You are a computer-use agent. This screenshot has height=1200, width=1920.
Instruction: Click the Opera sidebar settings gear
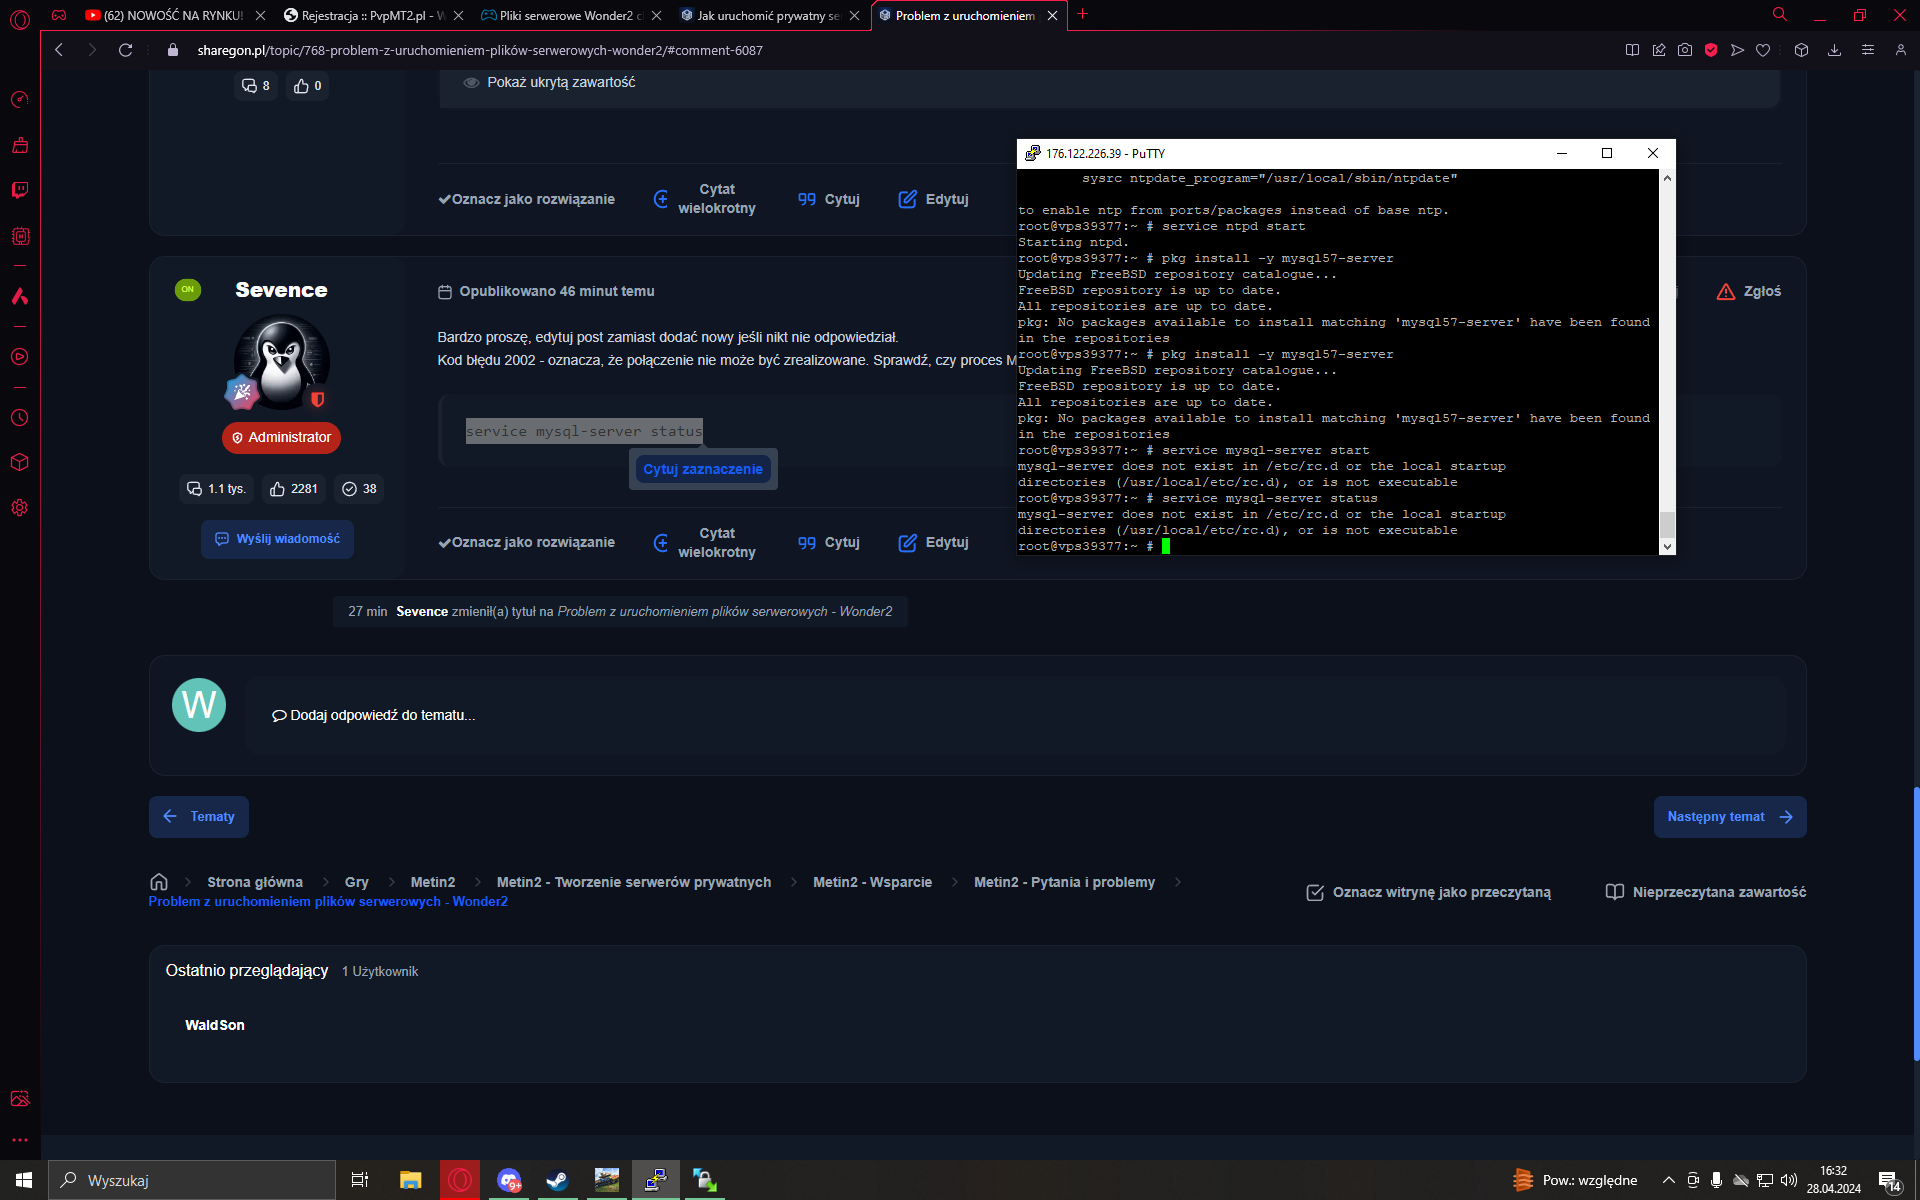click(20, 508)
